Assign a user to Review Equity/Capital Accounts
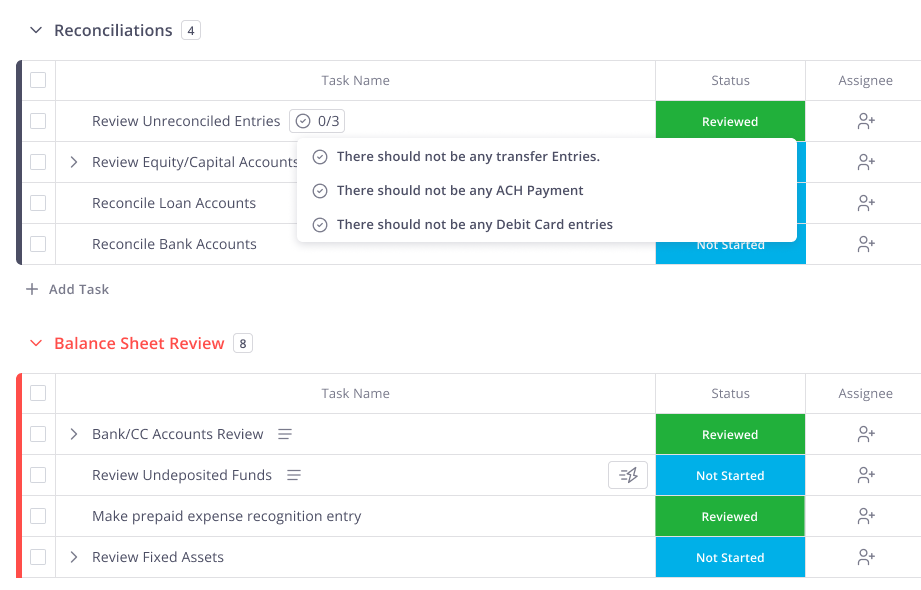921x590 pixels. point(866,162)
